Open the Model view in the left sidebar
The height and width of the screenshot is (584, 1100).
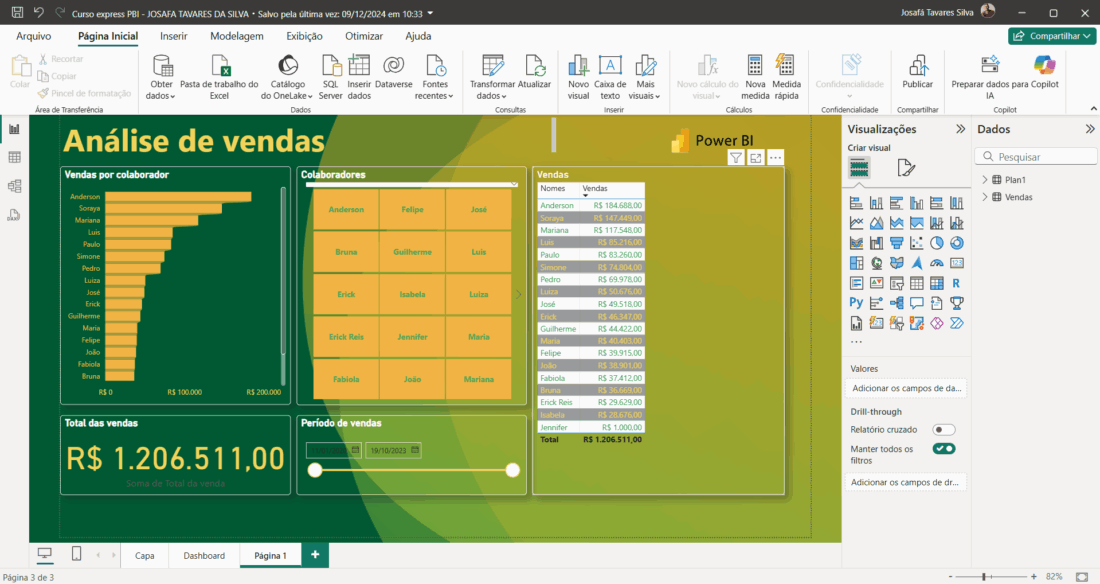click(14, 186)
